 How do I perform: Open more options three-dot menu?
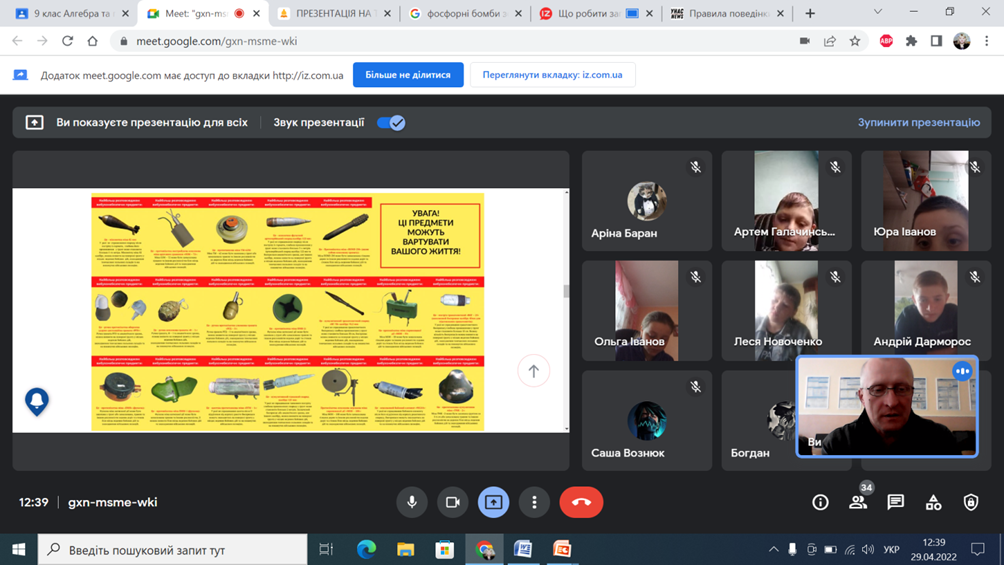534,502
